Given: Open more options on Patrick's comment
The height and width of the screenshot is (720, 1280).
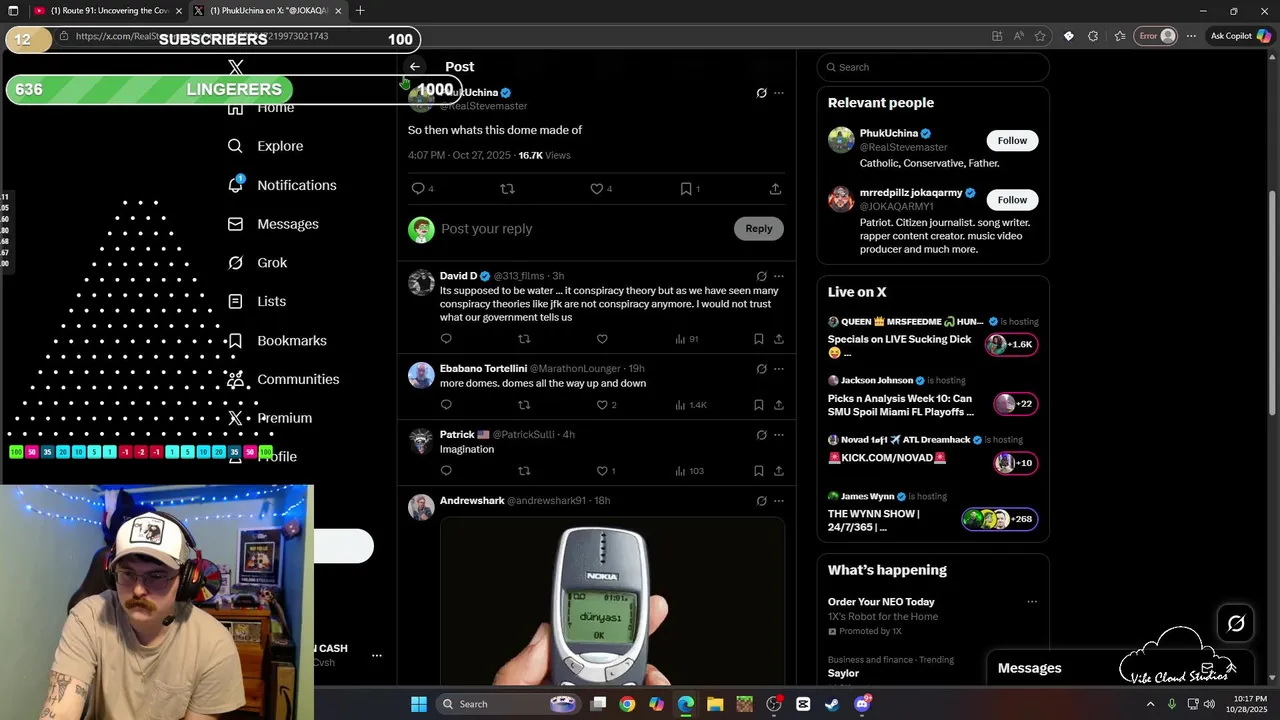Looking at the screenshot, I should (x=779, y=435).
